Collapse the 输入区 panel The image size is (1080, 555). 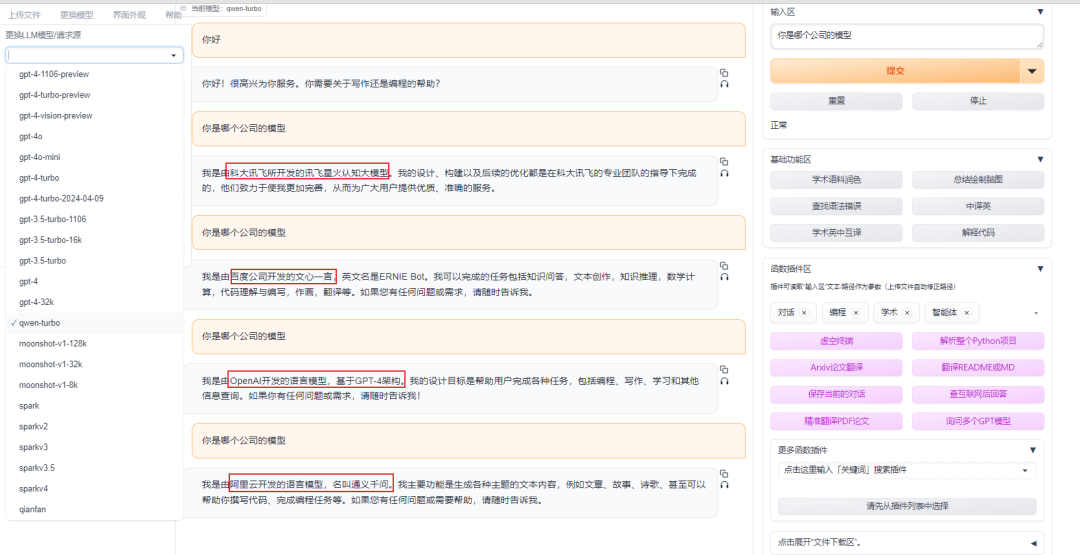point(1040,12)
